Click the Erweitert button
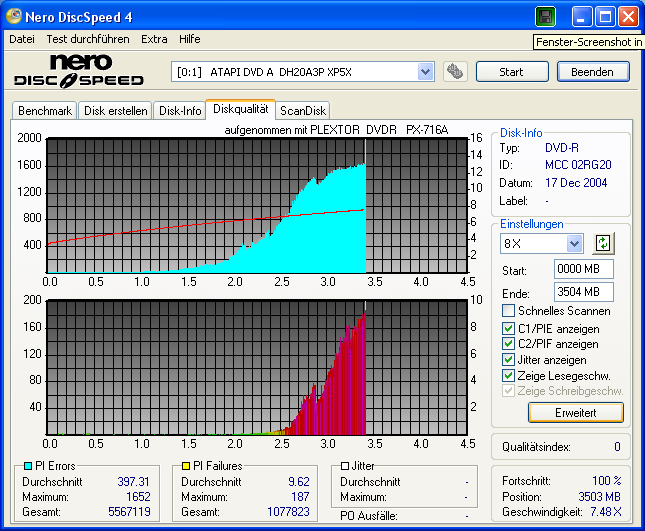Screen dimensions: 645x531 point(575,412)
